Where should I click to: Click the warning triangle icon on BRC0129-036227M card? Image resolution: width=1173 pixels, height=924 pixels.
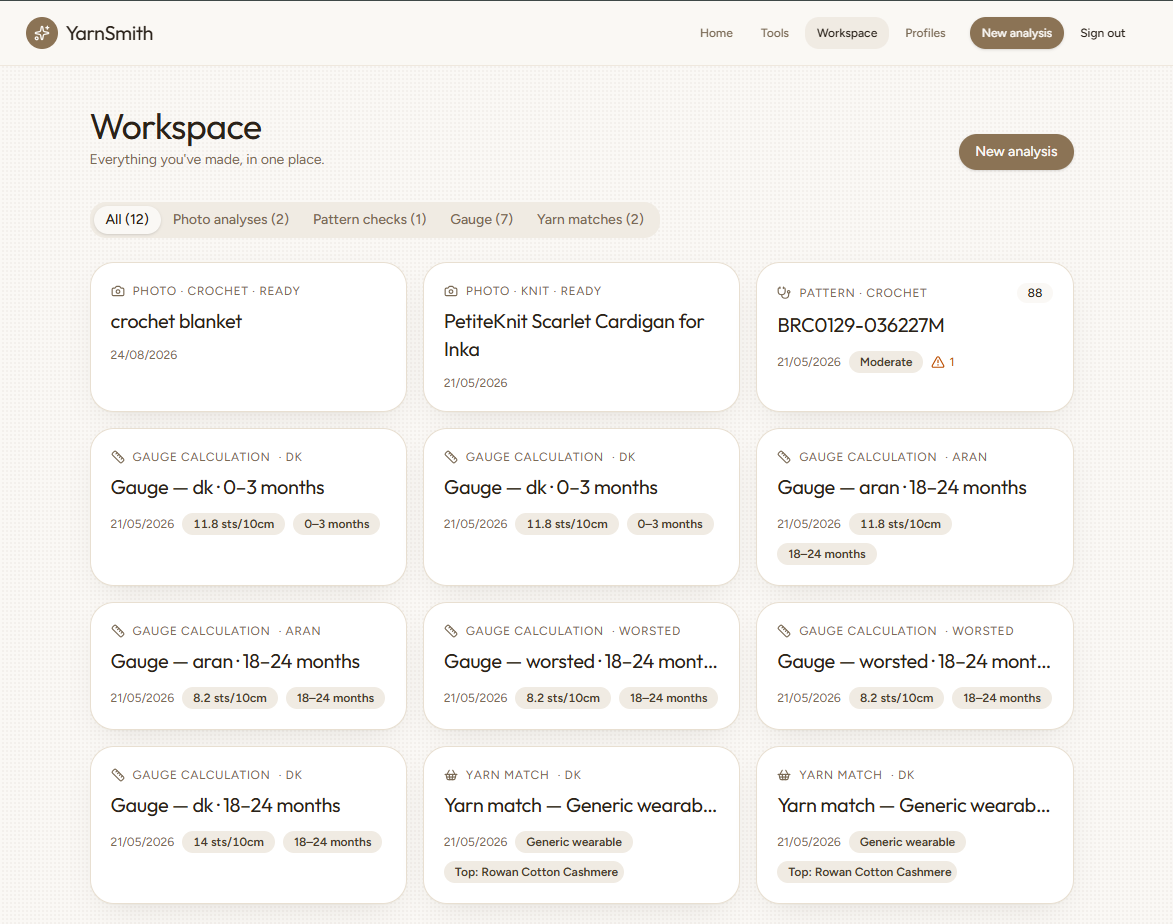937,362
